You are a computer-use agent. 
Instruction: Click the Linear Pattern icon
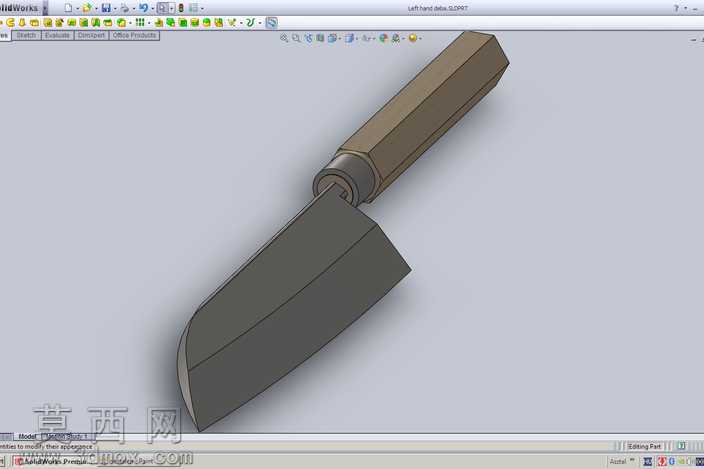pyautogui.click(x=140, y=22)
